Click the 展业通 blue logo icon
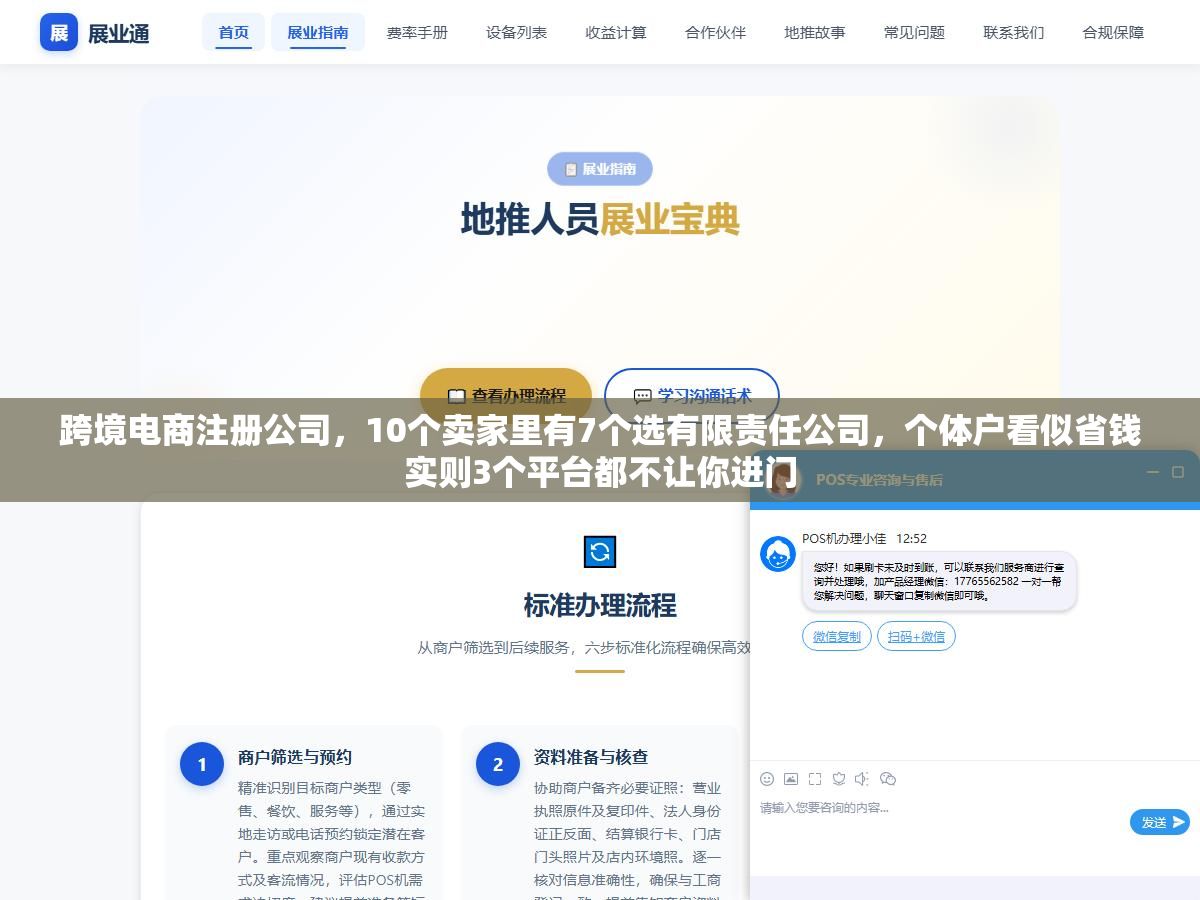 [x=59, y=32]
